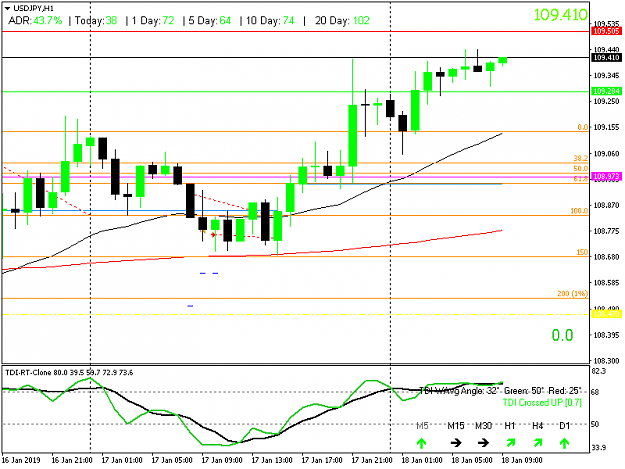This screenshot has width=625, height=469.
Task: Click the large green 0.0 readout
Action: tap(562, 335)
